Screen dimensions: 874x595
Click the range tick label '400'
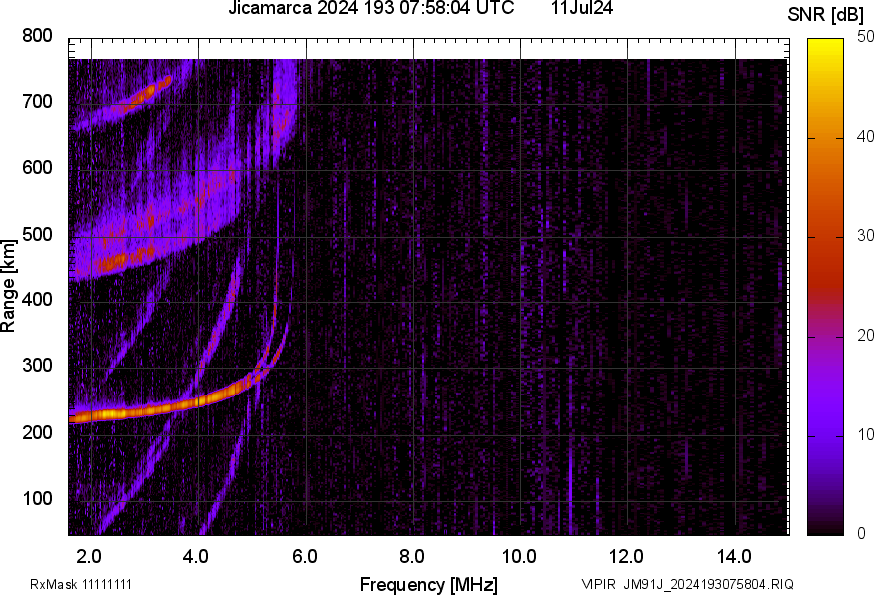coord(37,300)
